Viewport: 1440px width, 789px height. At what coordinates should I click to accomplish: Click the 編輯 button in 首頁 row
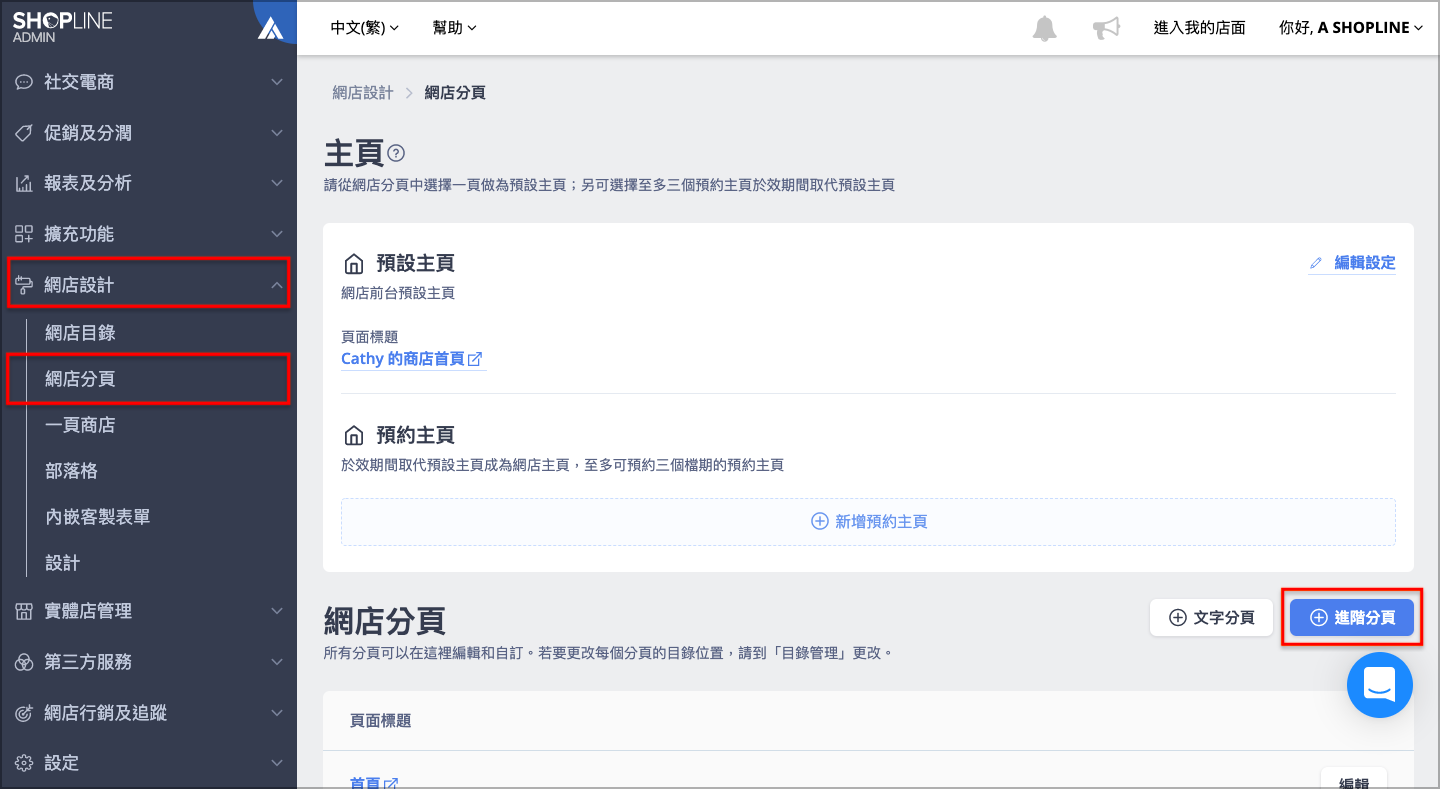click(x=1354, y=780)
